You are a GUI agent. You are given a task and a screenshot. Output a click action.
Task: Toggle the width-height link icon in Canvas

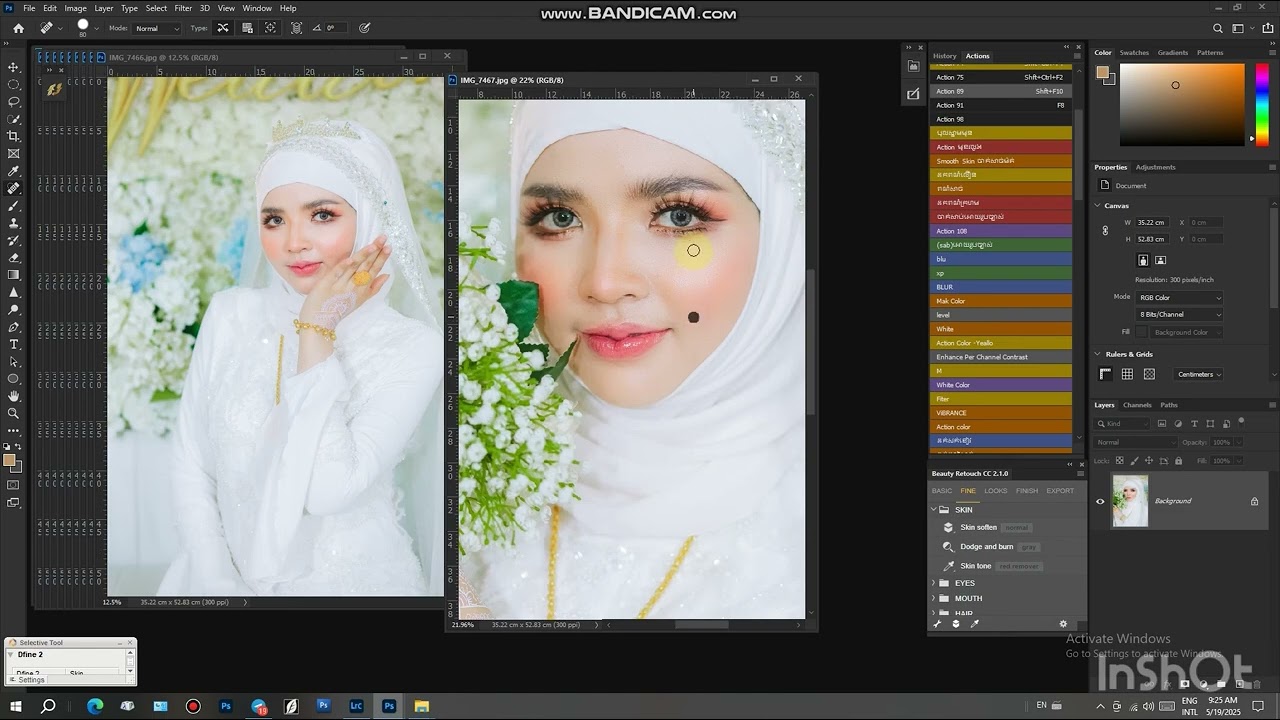pos(1105,230)
